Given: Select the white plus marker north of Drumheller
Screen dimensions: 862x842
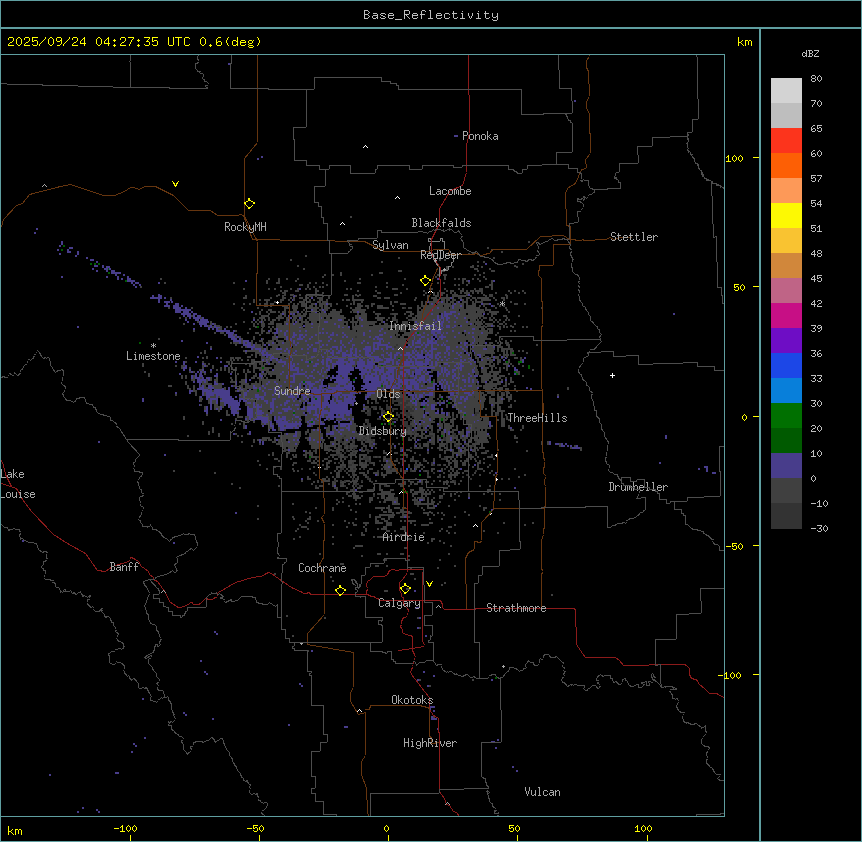Looking at the screenshot, I should click(x=613, y=375).
